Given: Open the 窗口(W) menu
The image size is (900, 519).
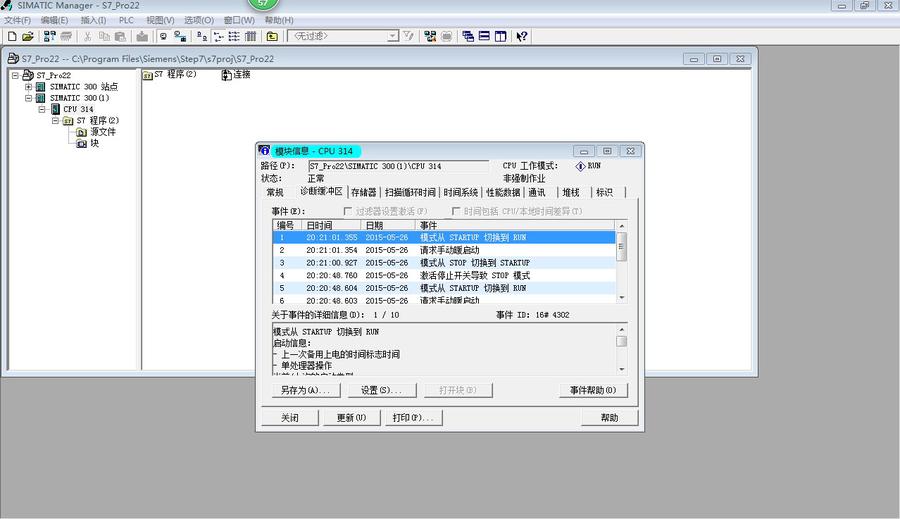Looking at the screenshot, I should 239,20.
